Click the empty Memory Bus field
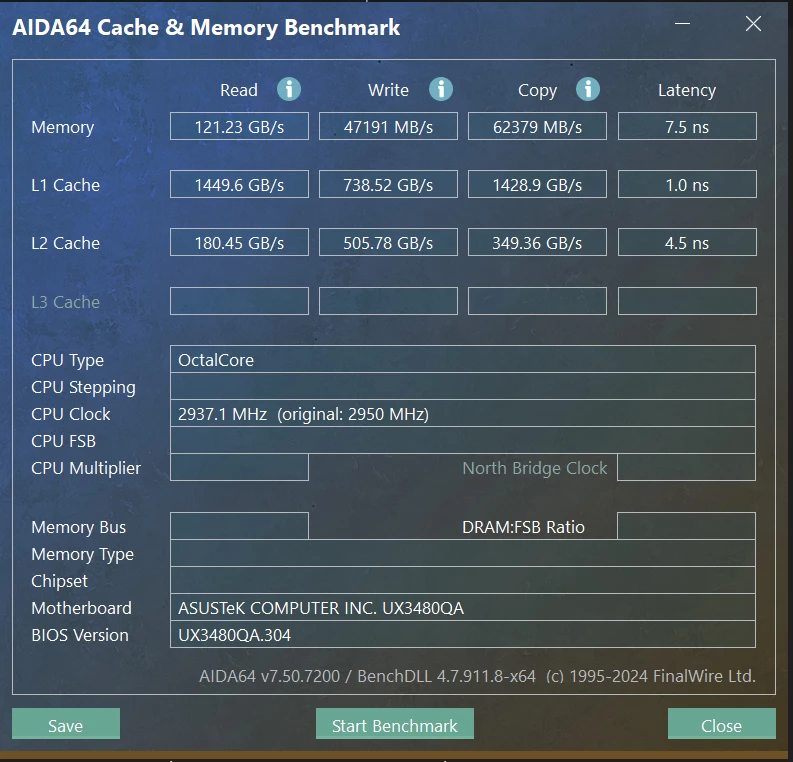The width and height of the screenshot is (793, 762). point(239,526)
